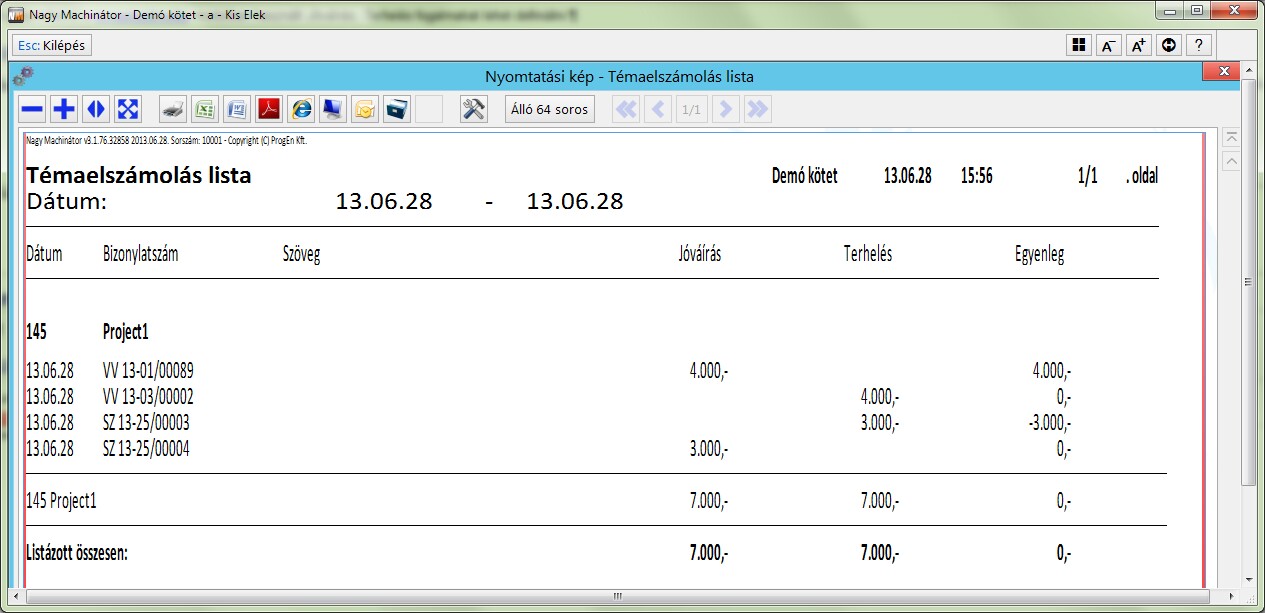Click the scroll-to-top arrow beside page
This screenshot has height=613, width=1265.
(x=1232, y=137)
